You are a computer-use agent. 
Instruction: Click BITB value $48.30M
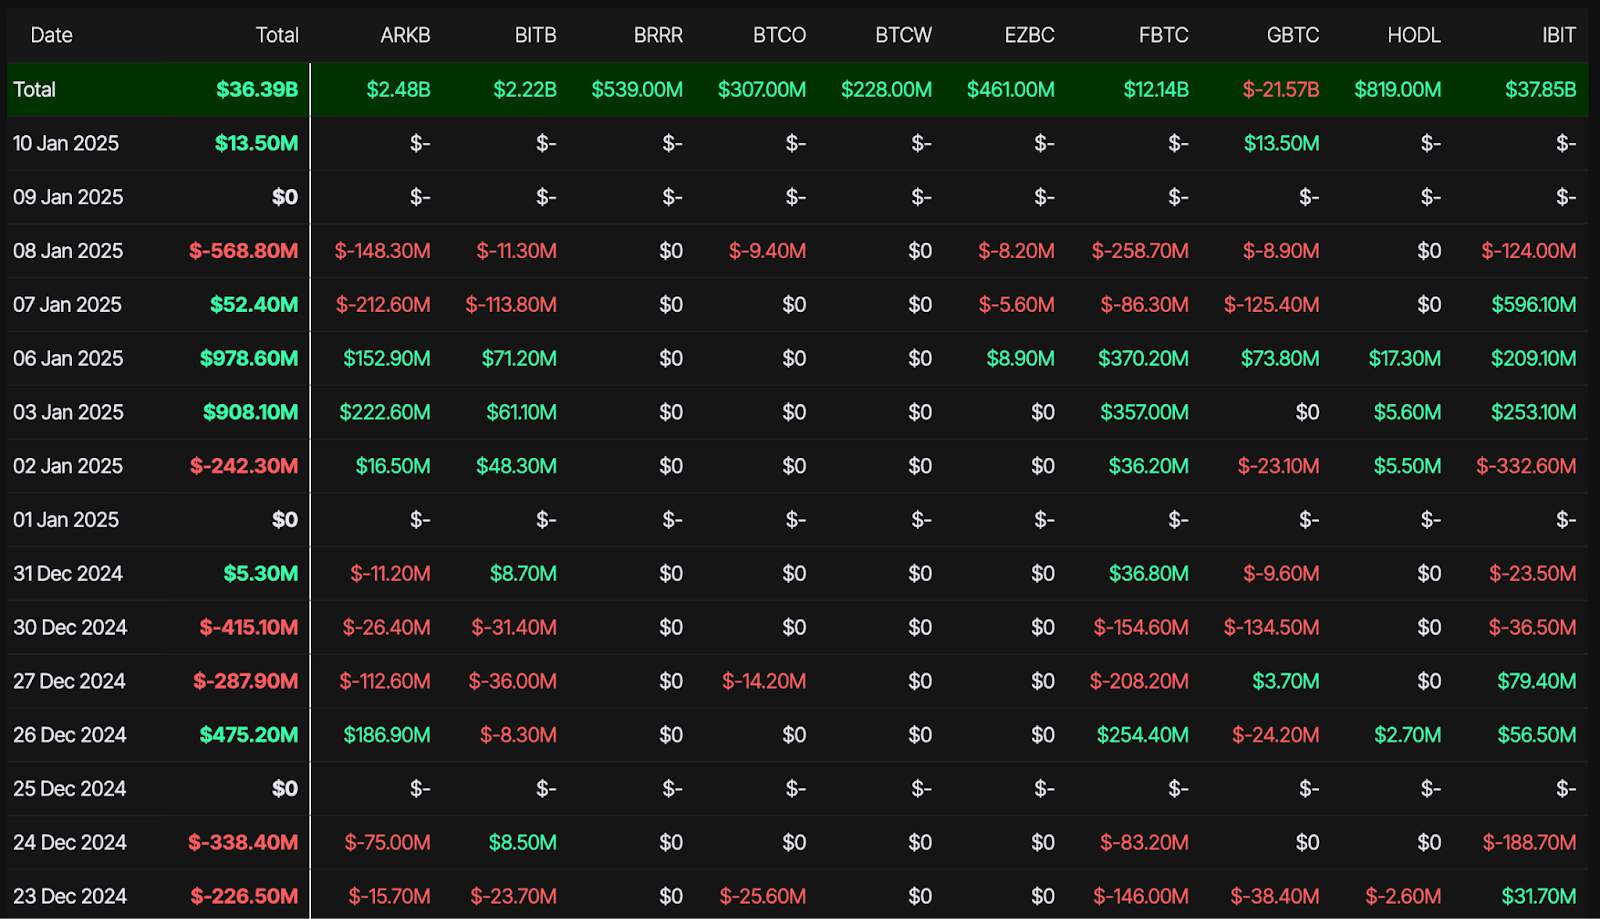coord(516,466)
